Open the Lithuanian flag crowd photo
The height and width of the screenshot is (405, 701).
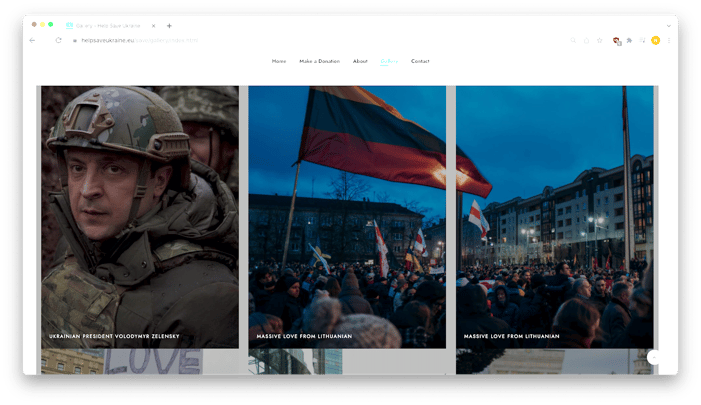click(x=347, y=217)
